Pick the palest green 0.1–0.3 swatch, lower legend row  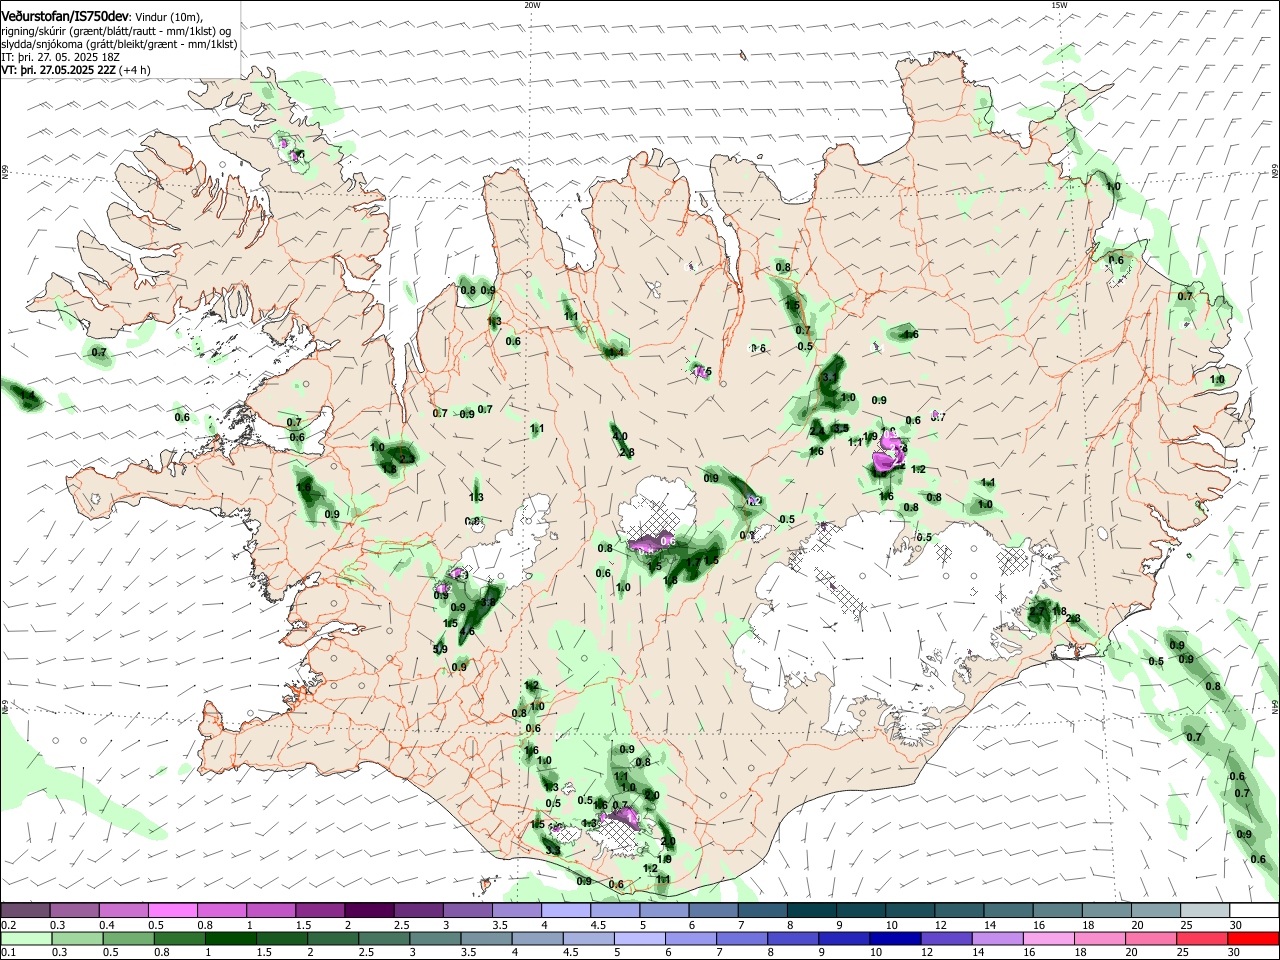click(x=26, y=939)
